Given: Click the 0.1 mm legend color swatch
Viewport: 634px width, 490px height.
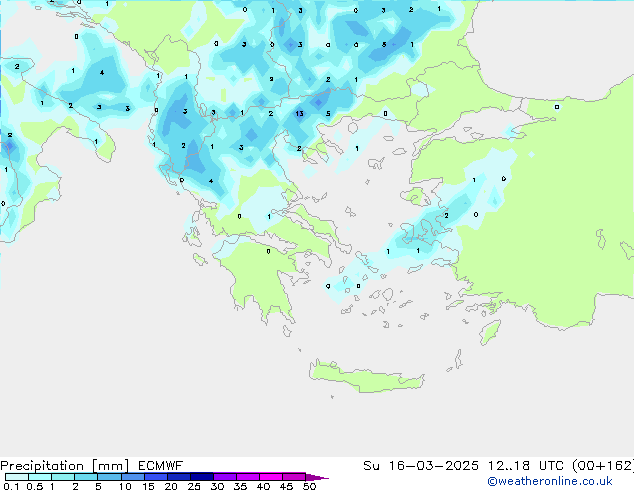Looking at the screenshot, I should (x=17, y=477).
